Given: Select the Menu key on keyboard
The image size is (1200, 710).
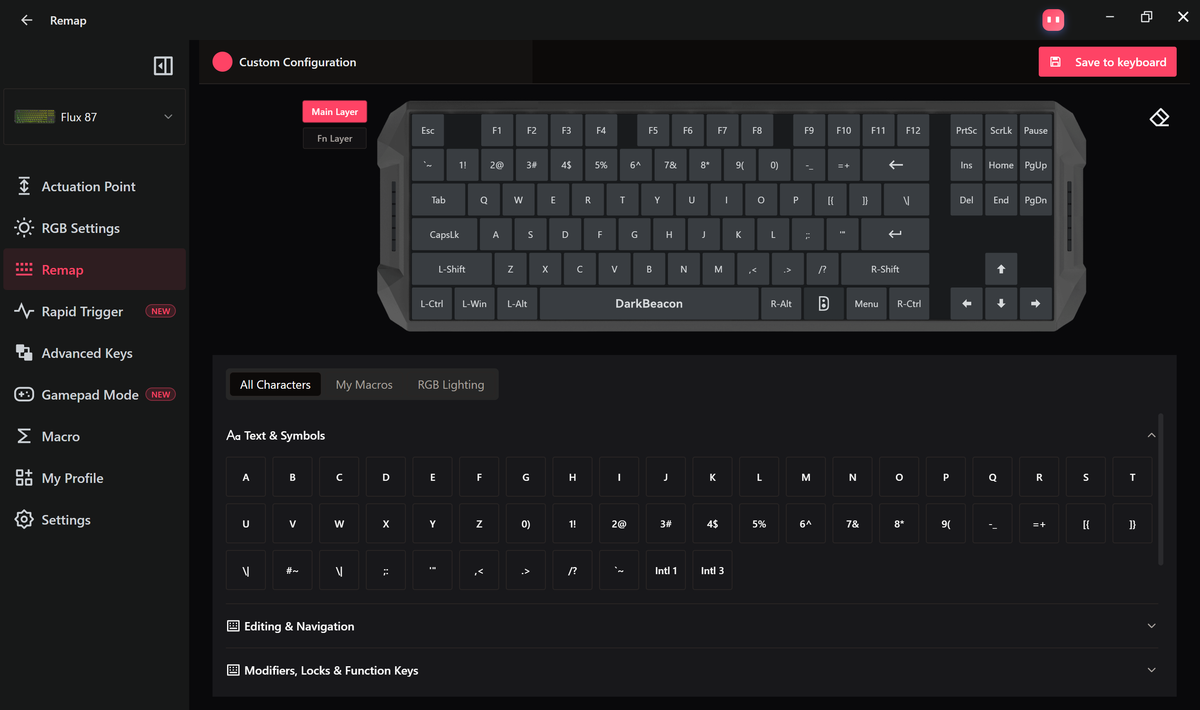Looking at the screenshot, I should pyautogui.click(x=866, y=304).
